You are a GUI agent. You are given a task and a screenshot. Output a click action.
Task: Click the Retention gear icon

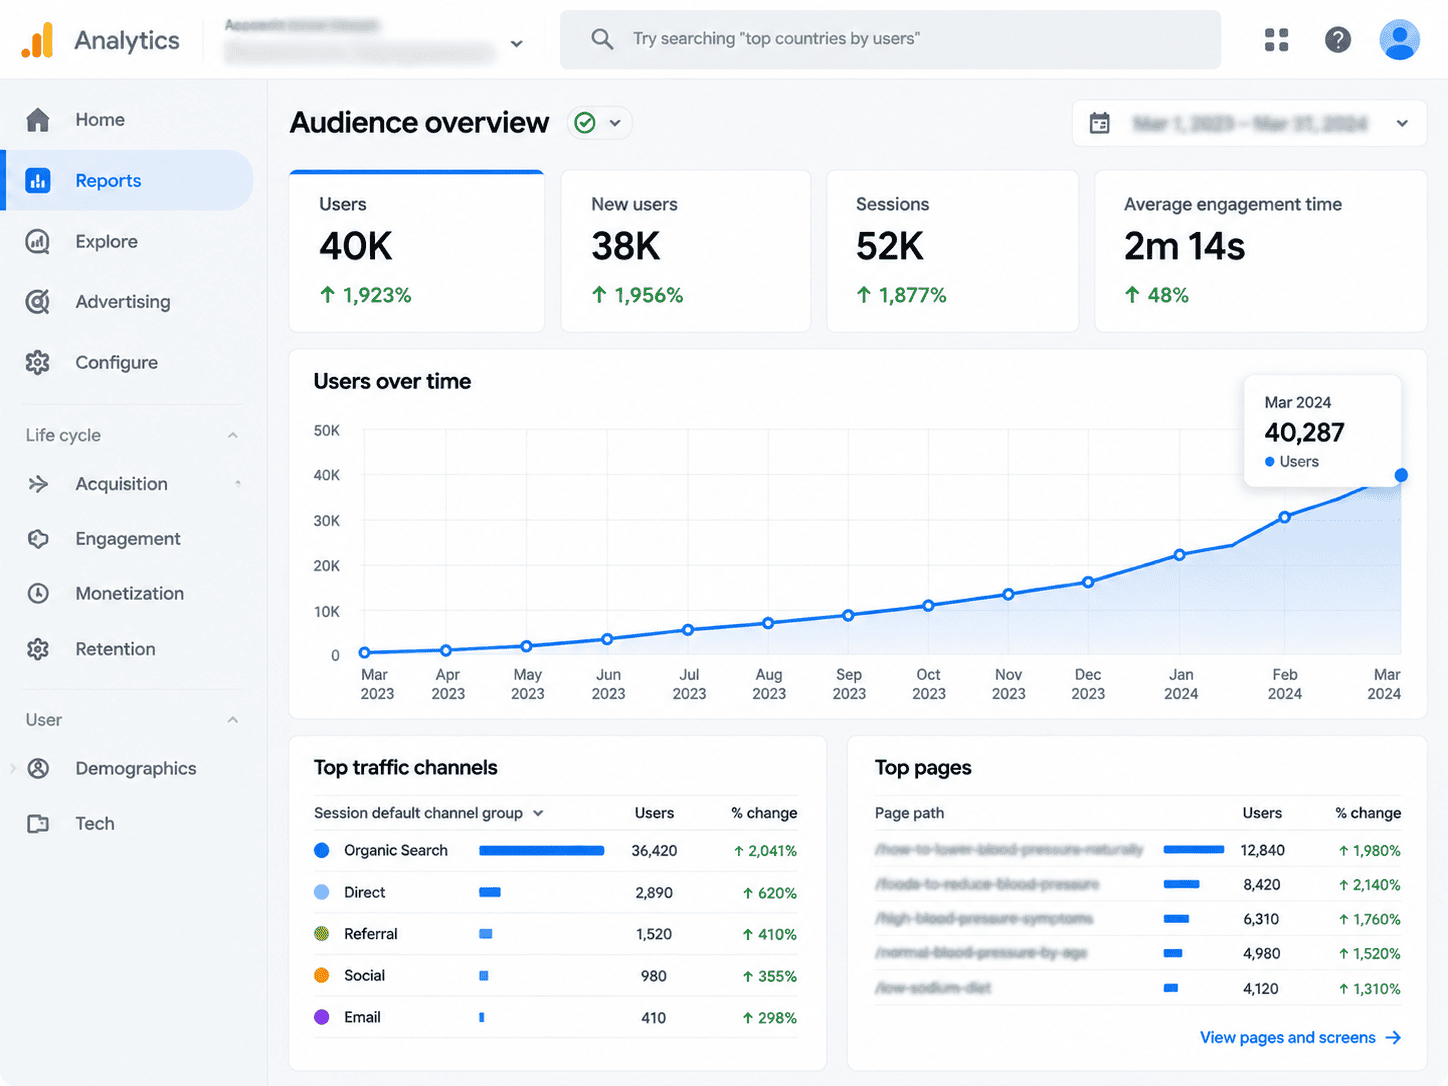(x=38, y=649)
